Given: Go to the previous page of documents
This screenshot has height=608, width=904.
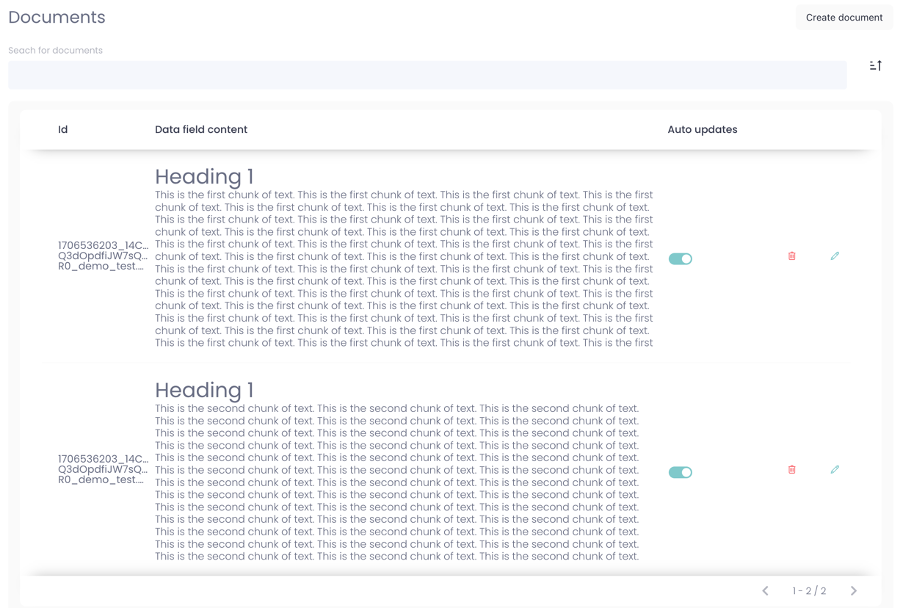Looking at the screenshot, I should click(765, 591).
